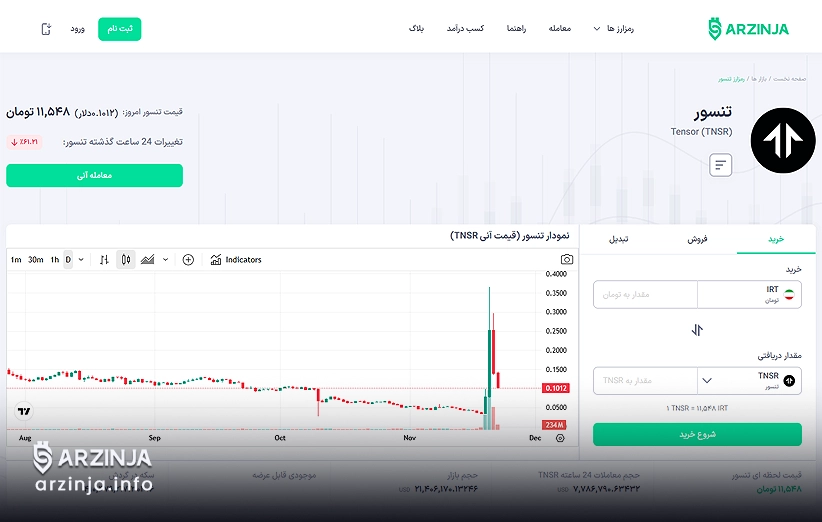Switch to the فروش (sell) tab
This screenshot has height=522, width=822.
(x=697, y=239)
